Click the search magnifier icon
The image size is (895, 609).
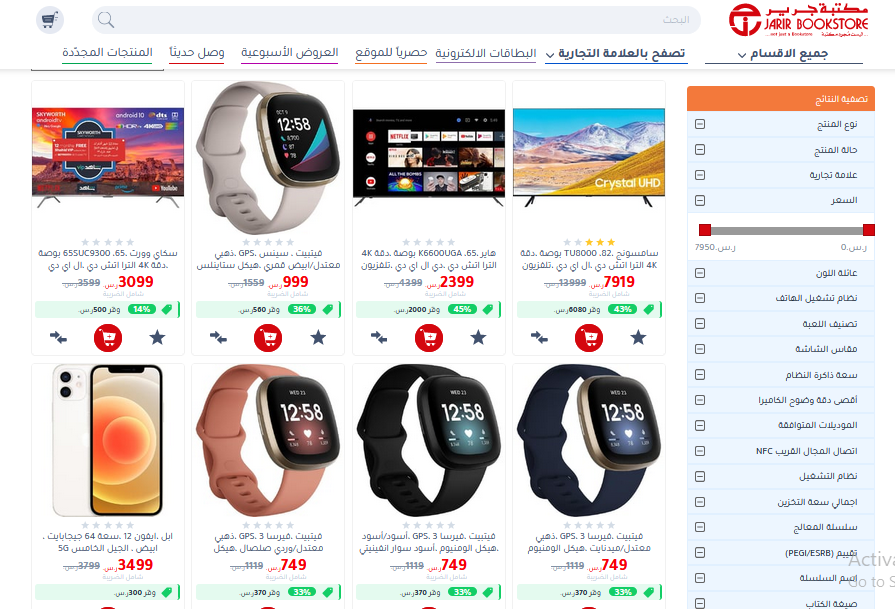[x=106, y=20]
